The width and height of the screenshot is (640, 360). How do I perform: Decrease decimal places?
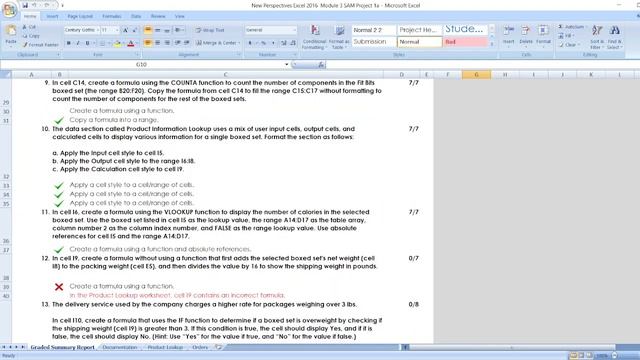pyautogui.click(x=293, y=43)
